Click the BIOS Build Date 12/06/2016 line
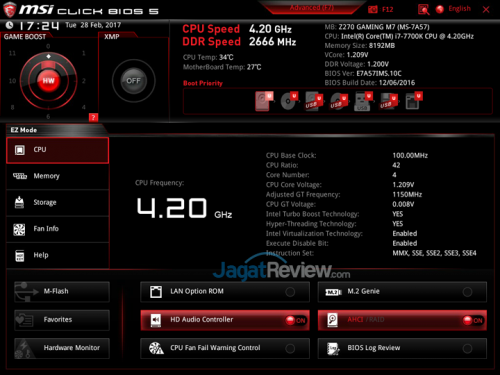The height and width of the screenshot is (375, 500). pos(370,83)
